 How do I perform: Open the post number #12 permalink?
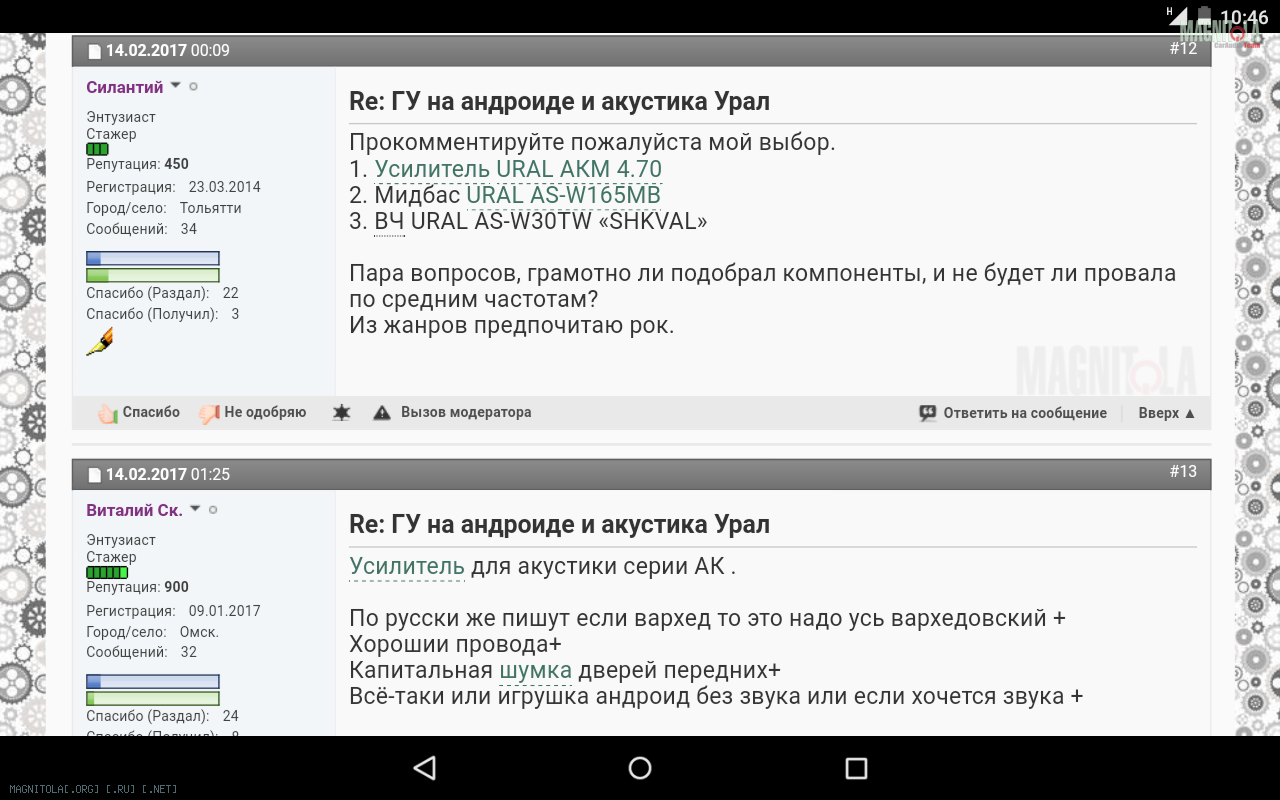coord(1183,48)
